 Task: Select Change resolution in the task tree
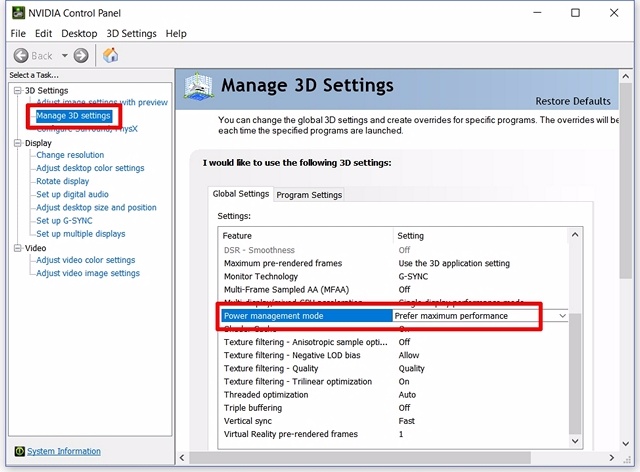(70, 155)
